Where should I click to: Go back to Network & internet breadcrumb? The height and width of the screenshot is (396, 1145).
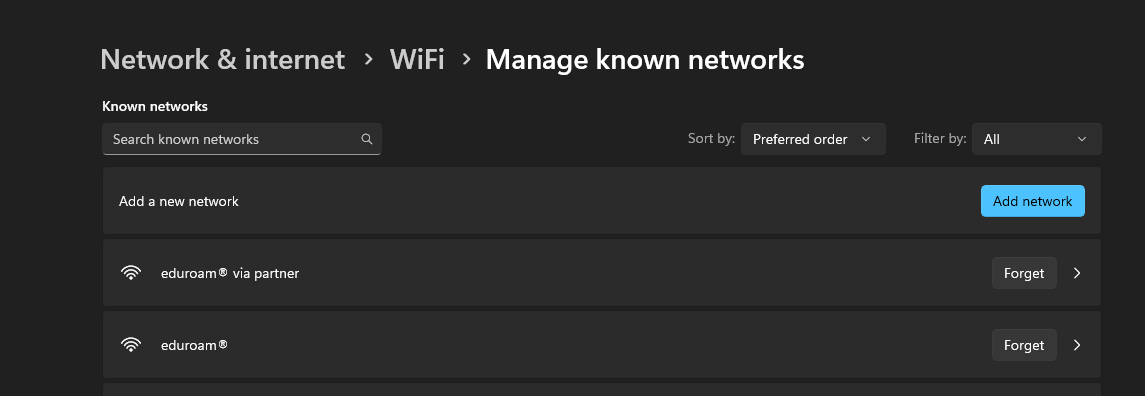(223, 59)
